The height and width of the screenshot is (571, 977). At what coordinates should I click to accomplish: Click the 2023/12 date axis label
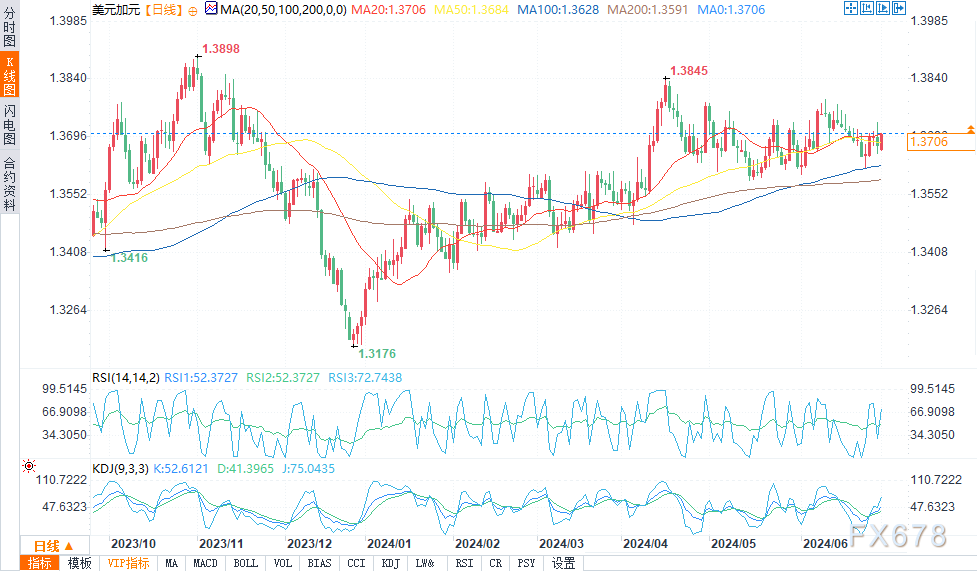click(x=310, y=544)
